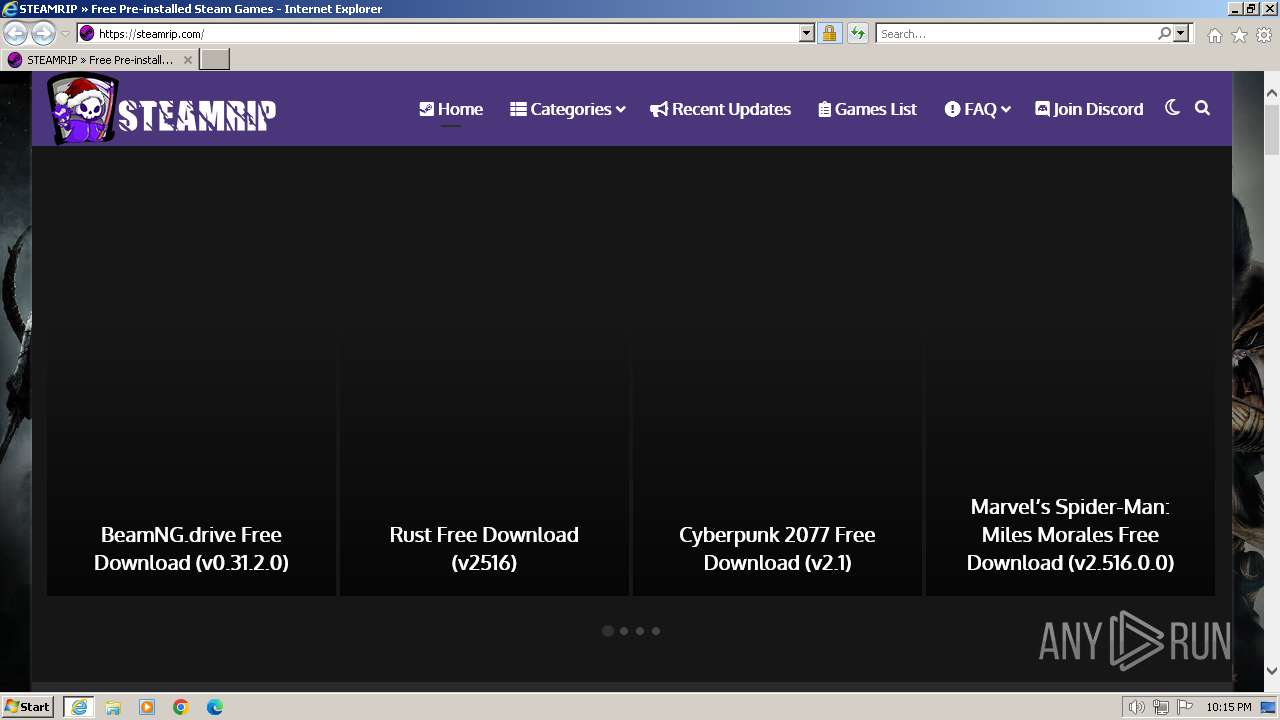Click Internet Explorer taskbar icon
Viewport: 1280px width, 720px height.
[79, 707]
